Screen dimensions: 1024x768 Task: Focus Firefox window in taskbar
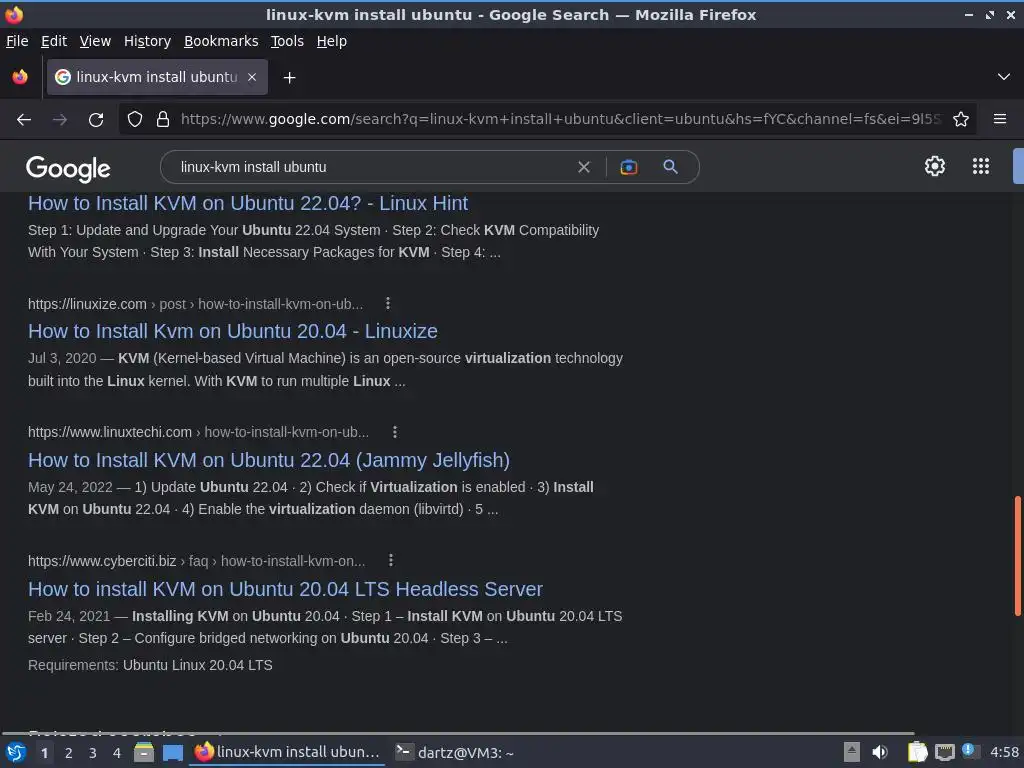(287, 752)
